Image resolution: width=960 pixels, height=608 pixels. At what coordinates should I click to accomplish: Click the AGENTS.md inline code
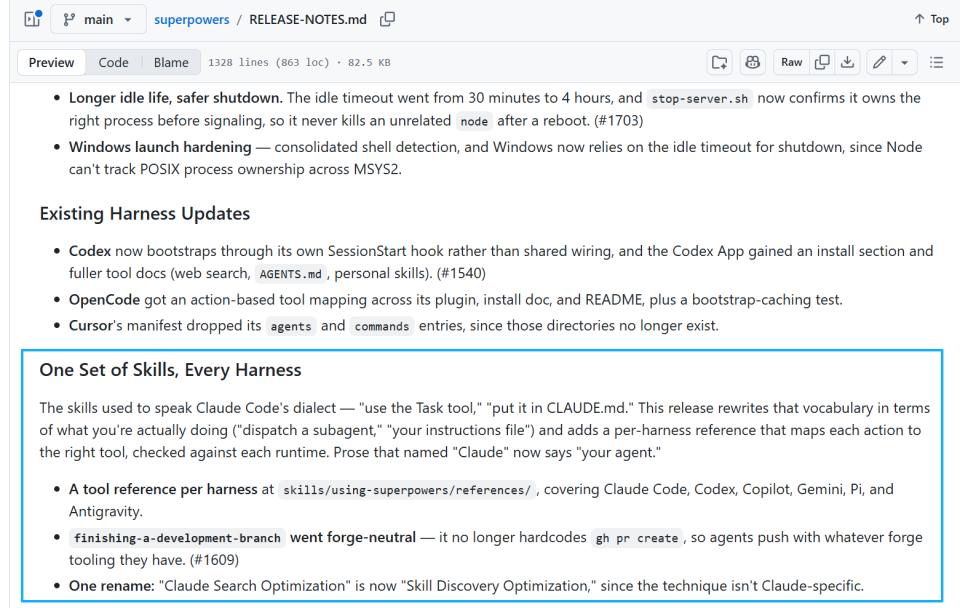tap(290, 274)
